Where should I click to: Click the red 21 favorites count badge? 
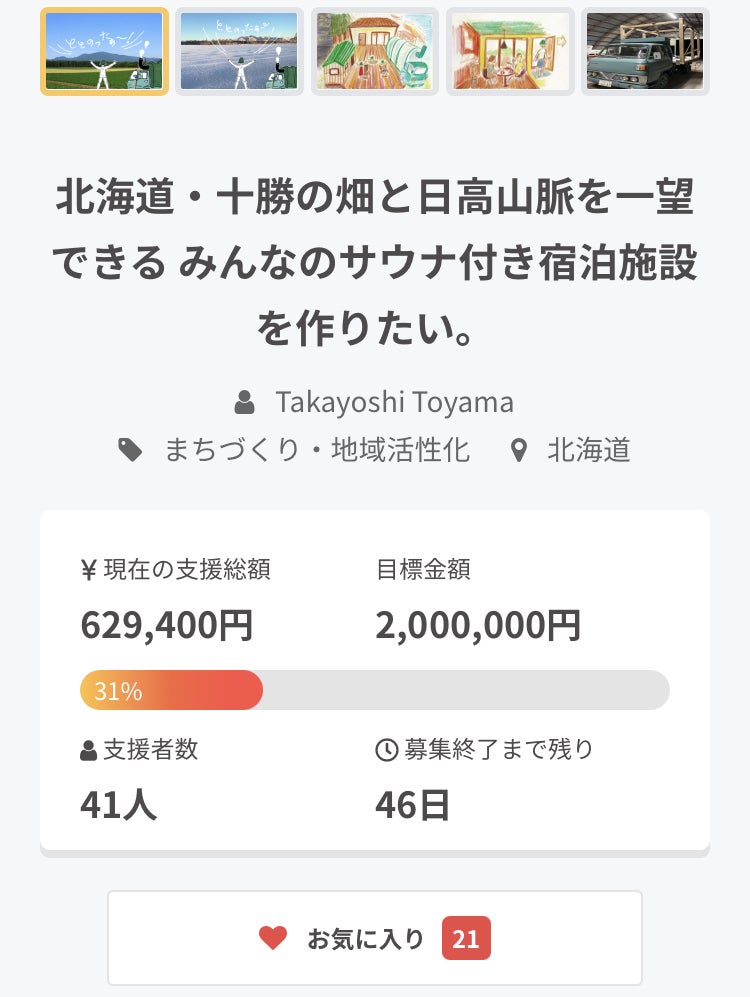pyautogui.click(x=466, y=938)
